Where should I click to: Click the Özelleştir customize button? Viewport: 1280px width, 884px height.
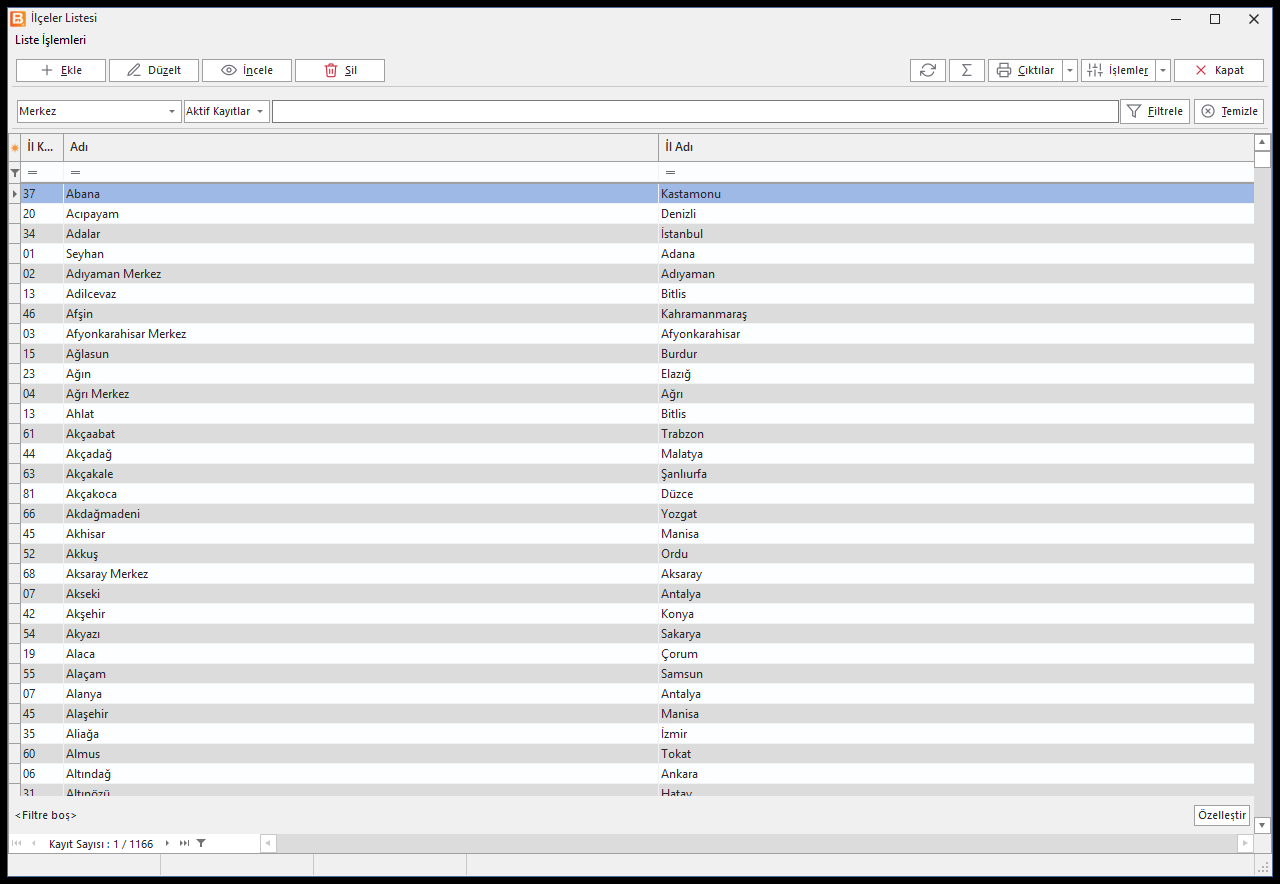1222,815
